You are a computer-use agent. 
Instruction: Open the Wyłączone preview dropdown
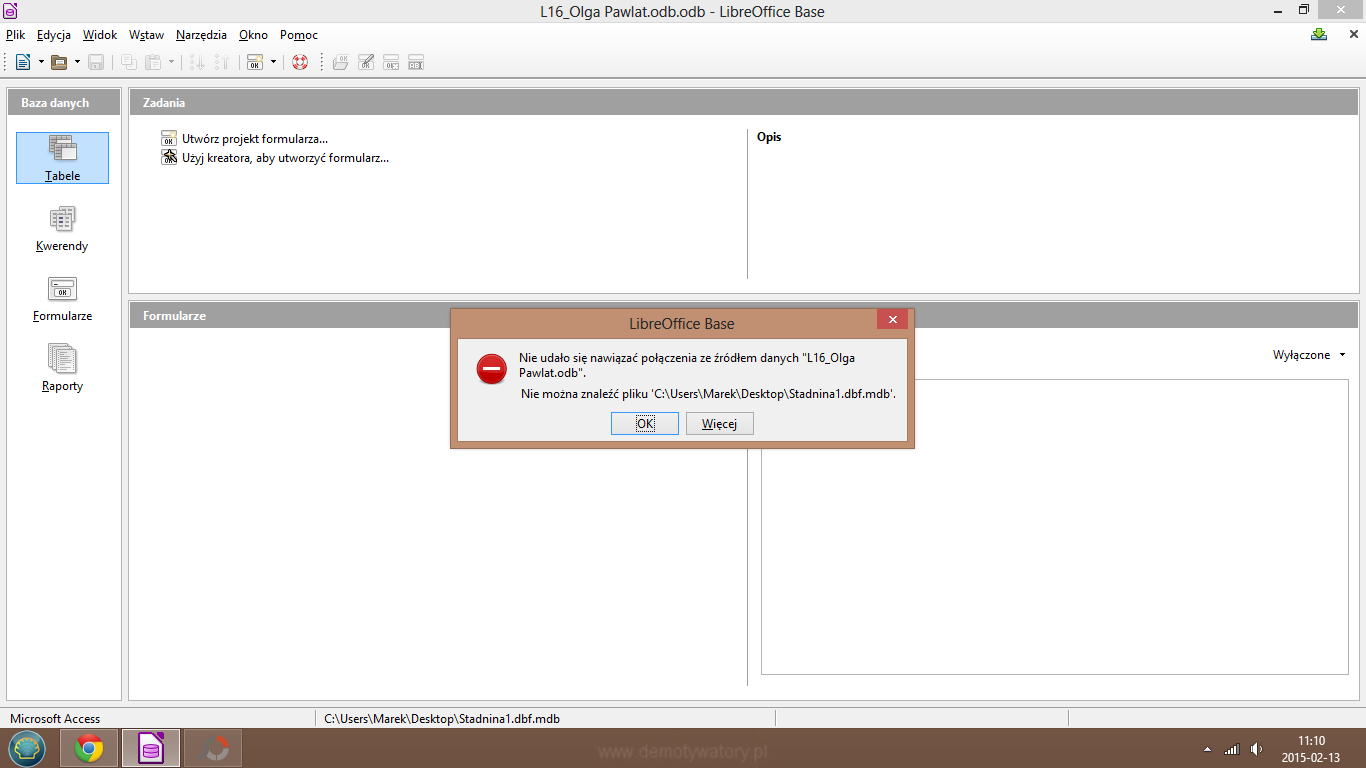[1309, 355]
